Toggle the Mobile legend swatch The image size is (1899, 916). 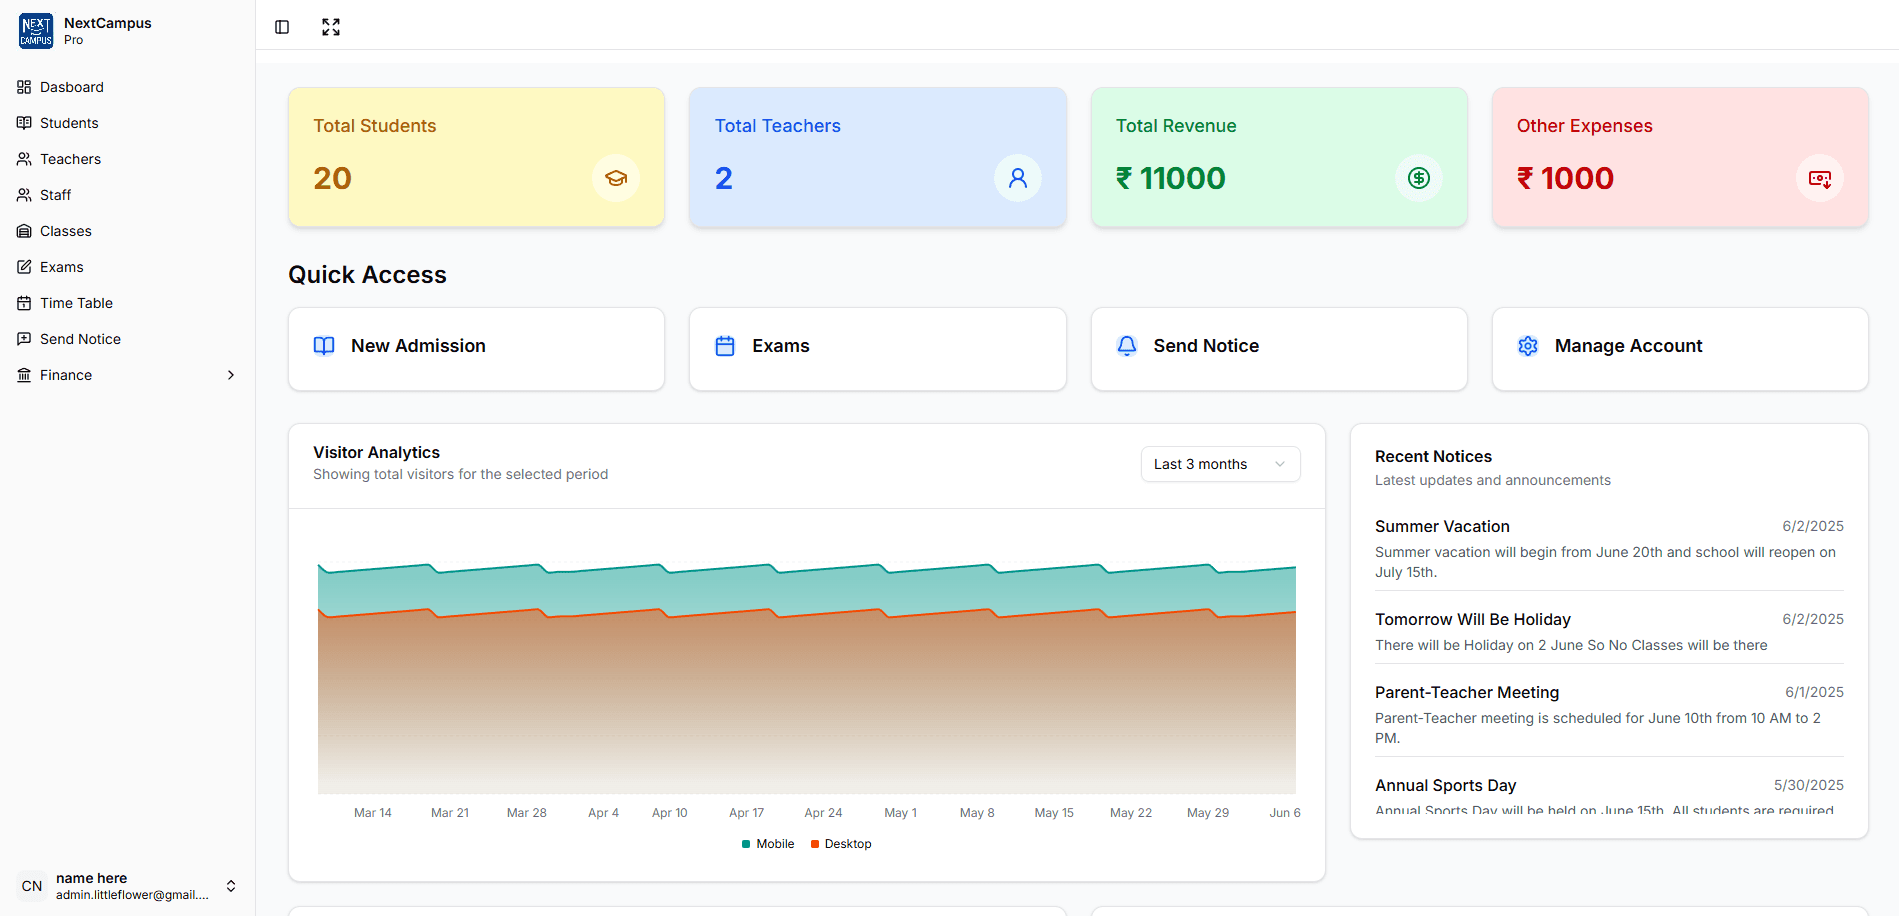click(746, 844)
